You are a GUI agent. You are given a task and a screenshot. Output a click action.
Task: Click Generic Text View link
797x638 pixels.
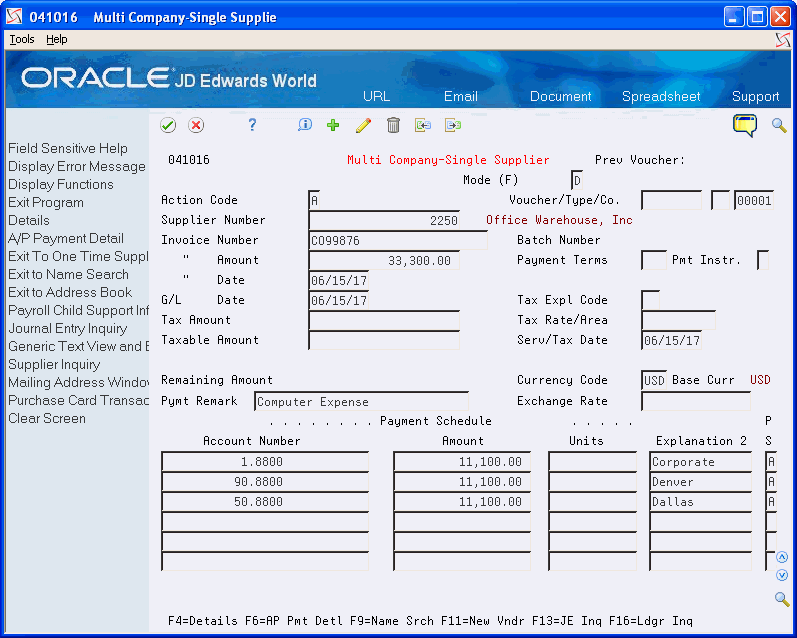78,346
